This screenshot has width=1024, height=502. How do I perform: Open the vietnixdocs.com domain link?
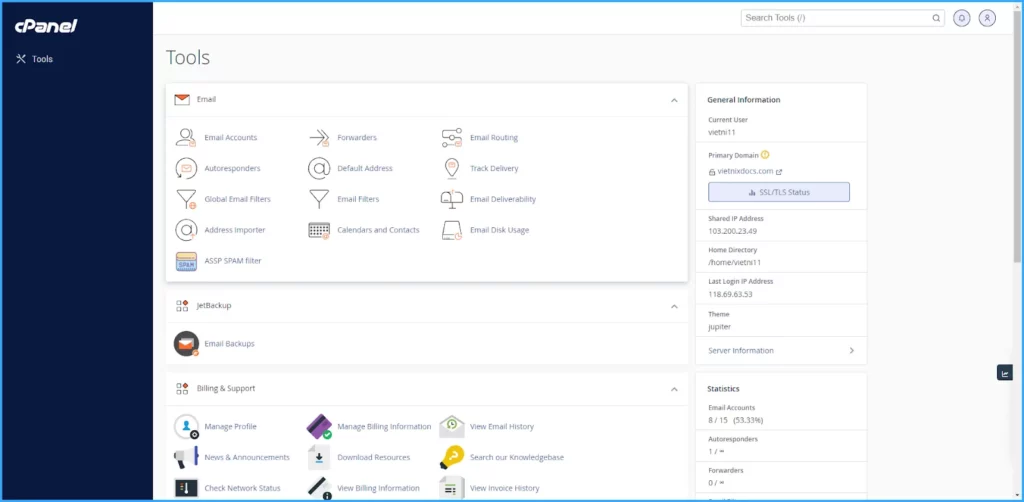(745, 172)
